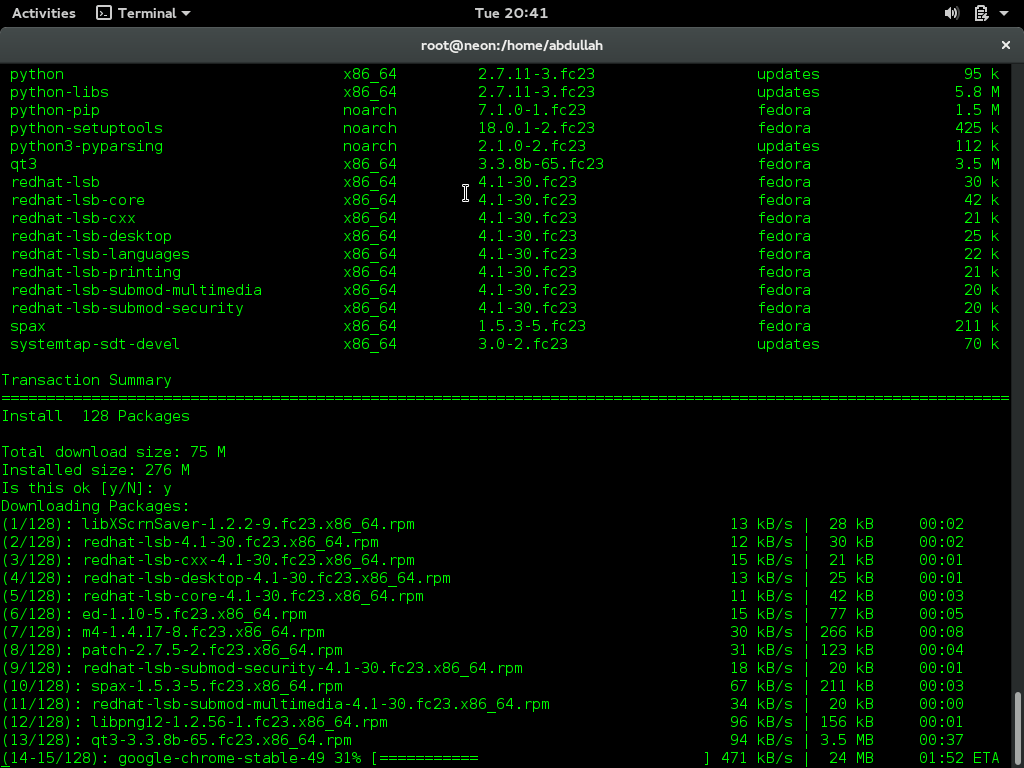Screen dimensions: 1024x768
Task: Click the google-chrome-stable-49 progress bar
Action: [x=541, y=758]
